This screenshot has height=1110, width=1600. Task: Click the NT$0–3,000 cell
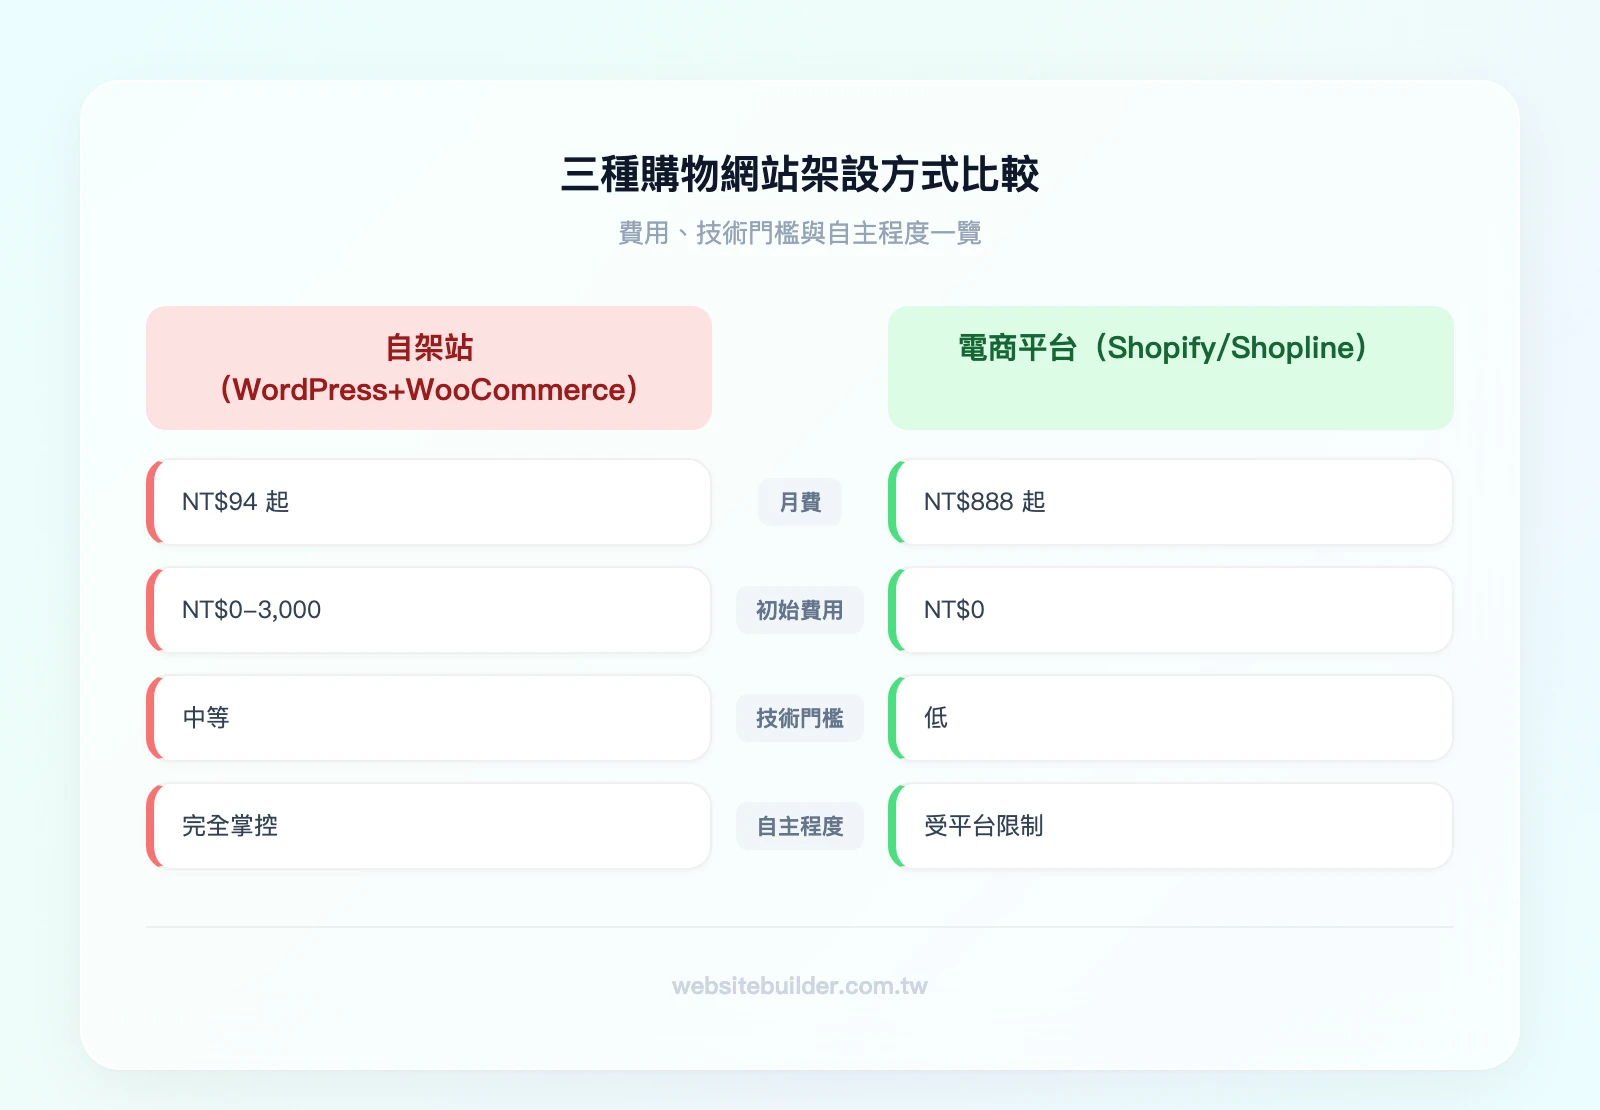(429, 610)
